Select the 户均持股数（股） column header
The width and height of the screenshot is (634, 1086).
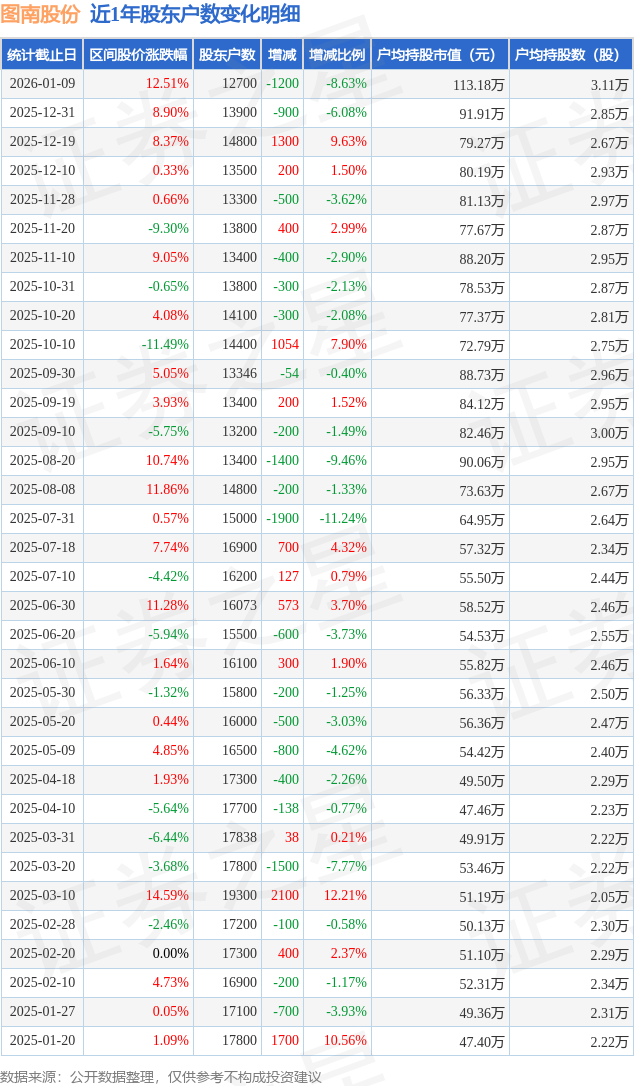coord(570,55)
